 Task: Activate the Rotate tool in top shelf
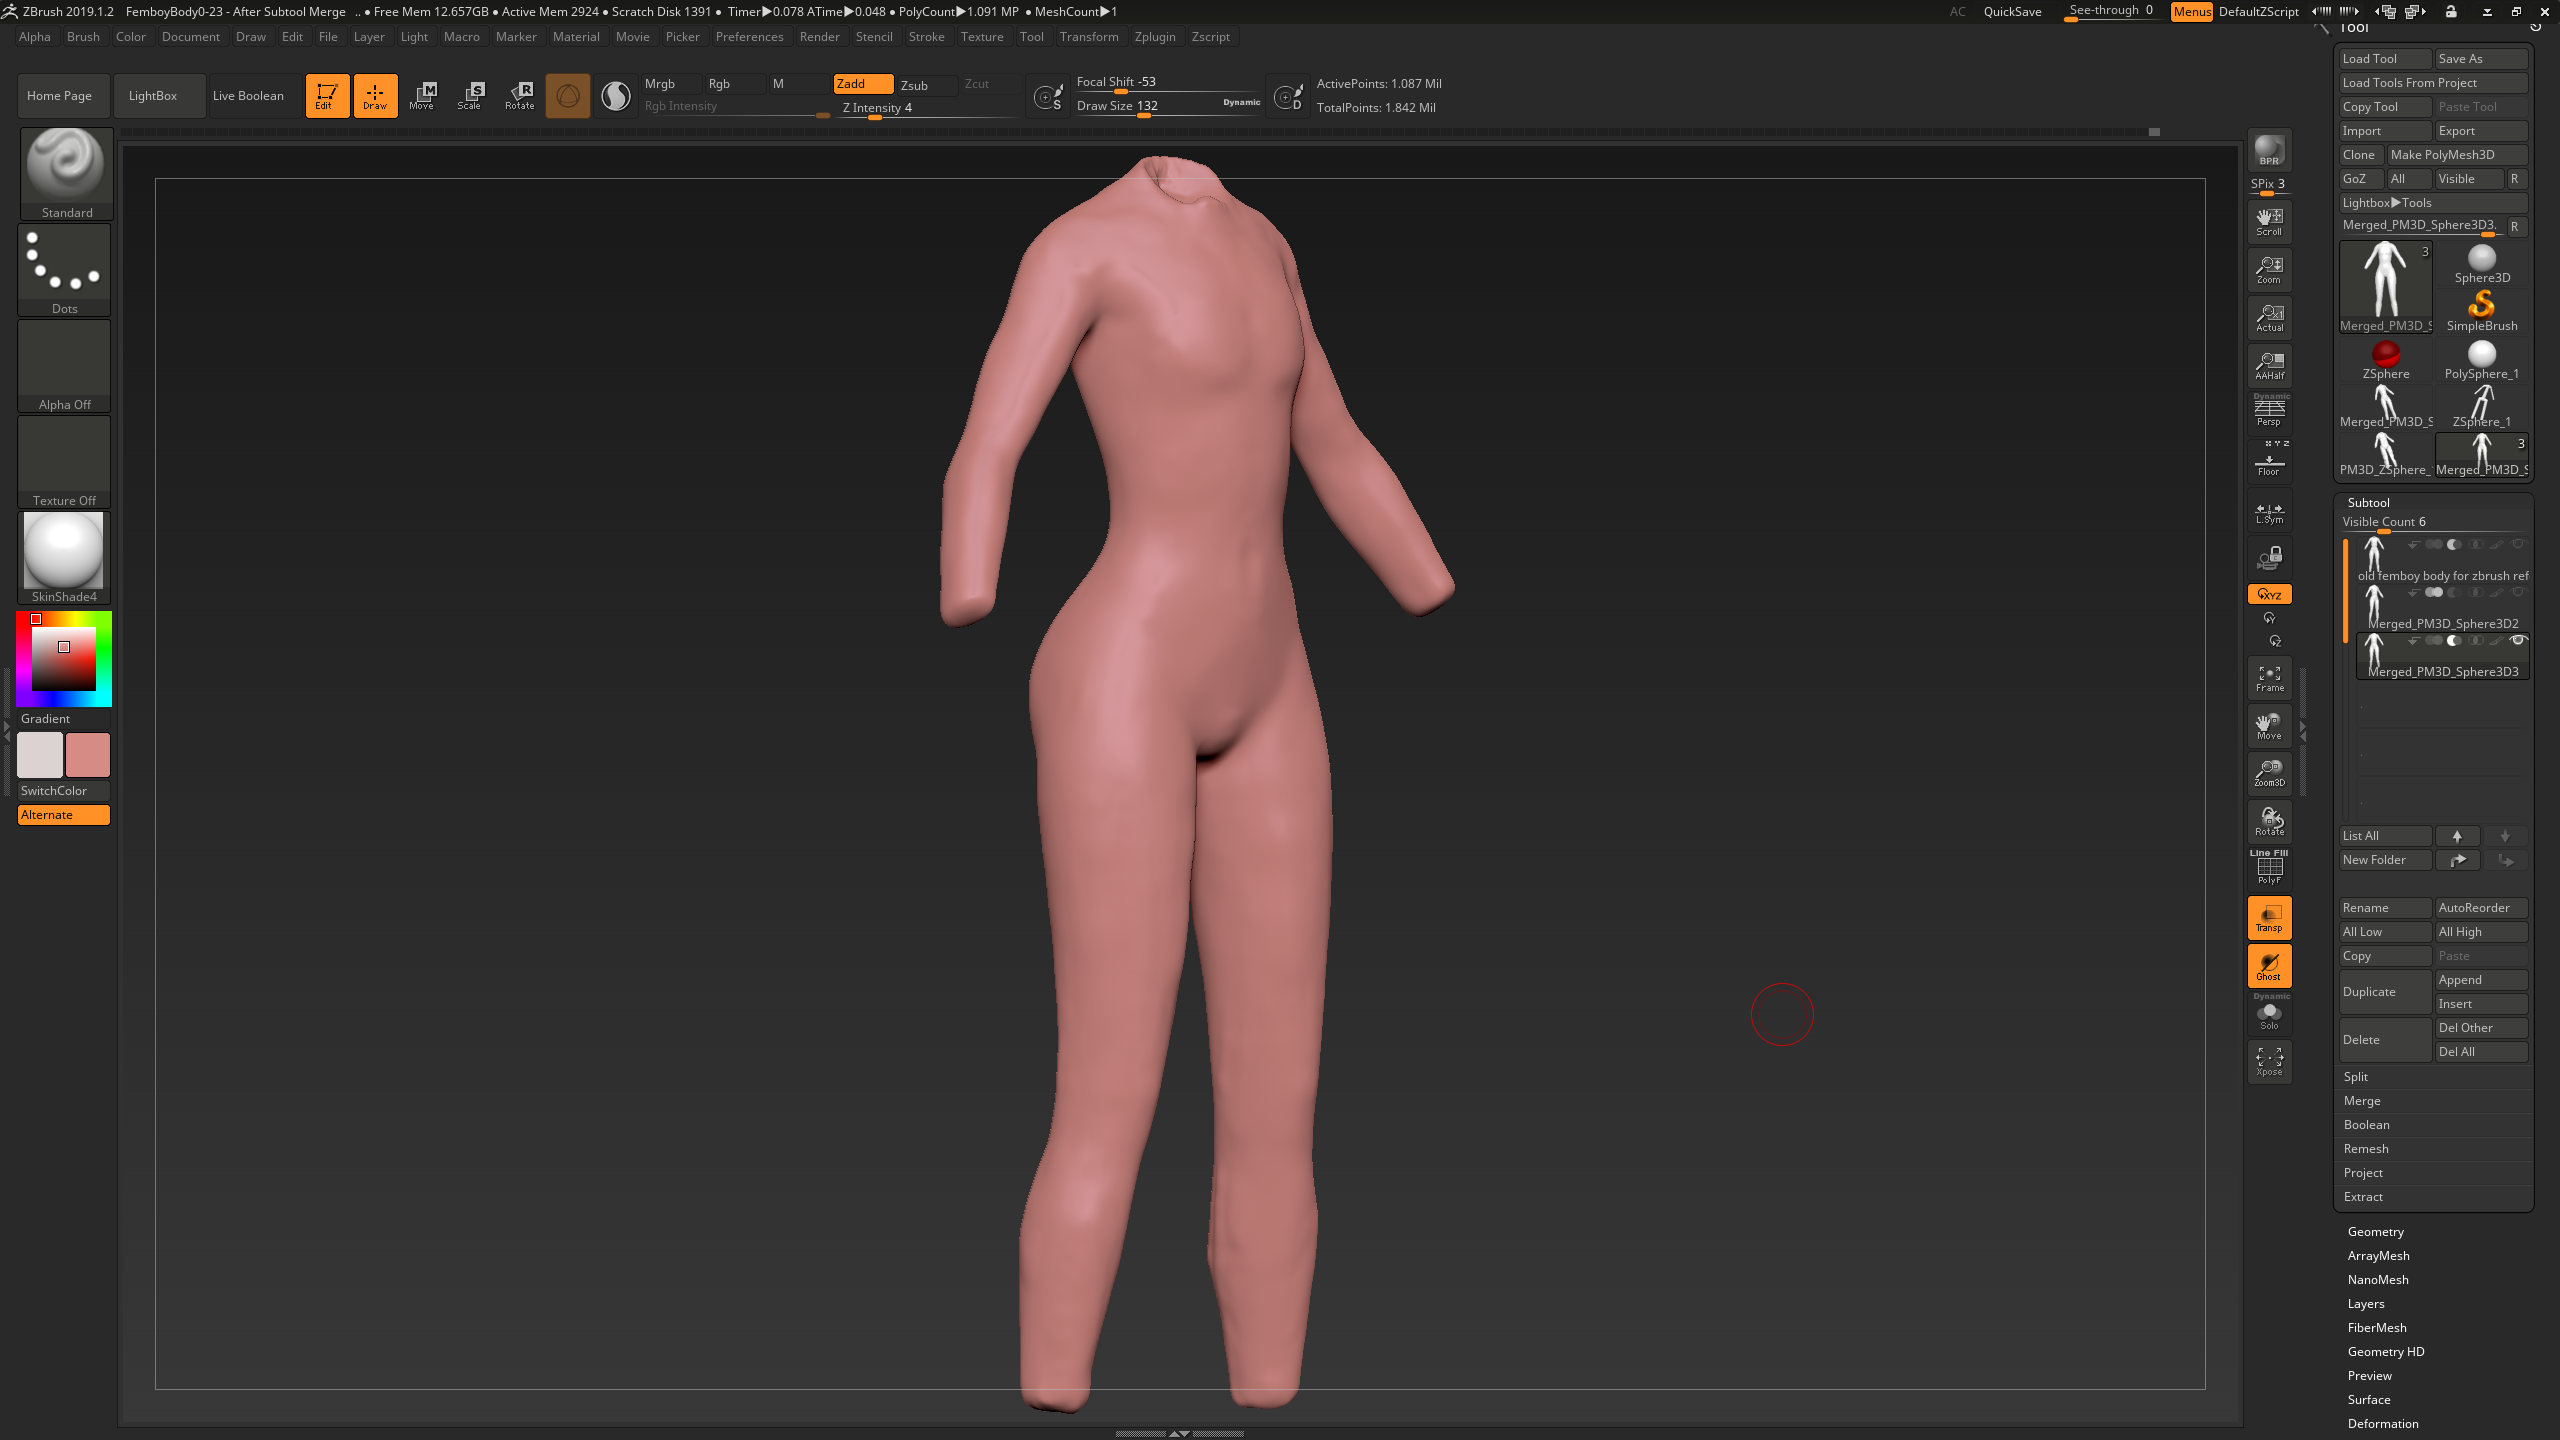coord(519,96)
